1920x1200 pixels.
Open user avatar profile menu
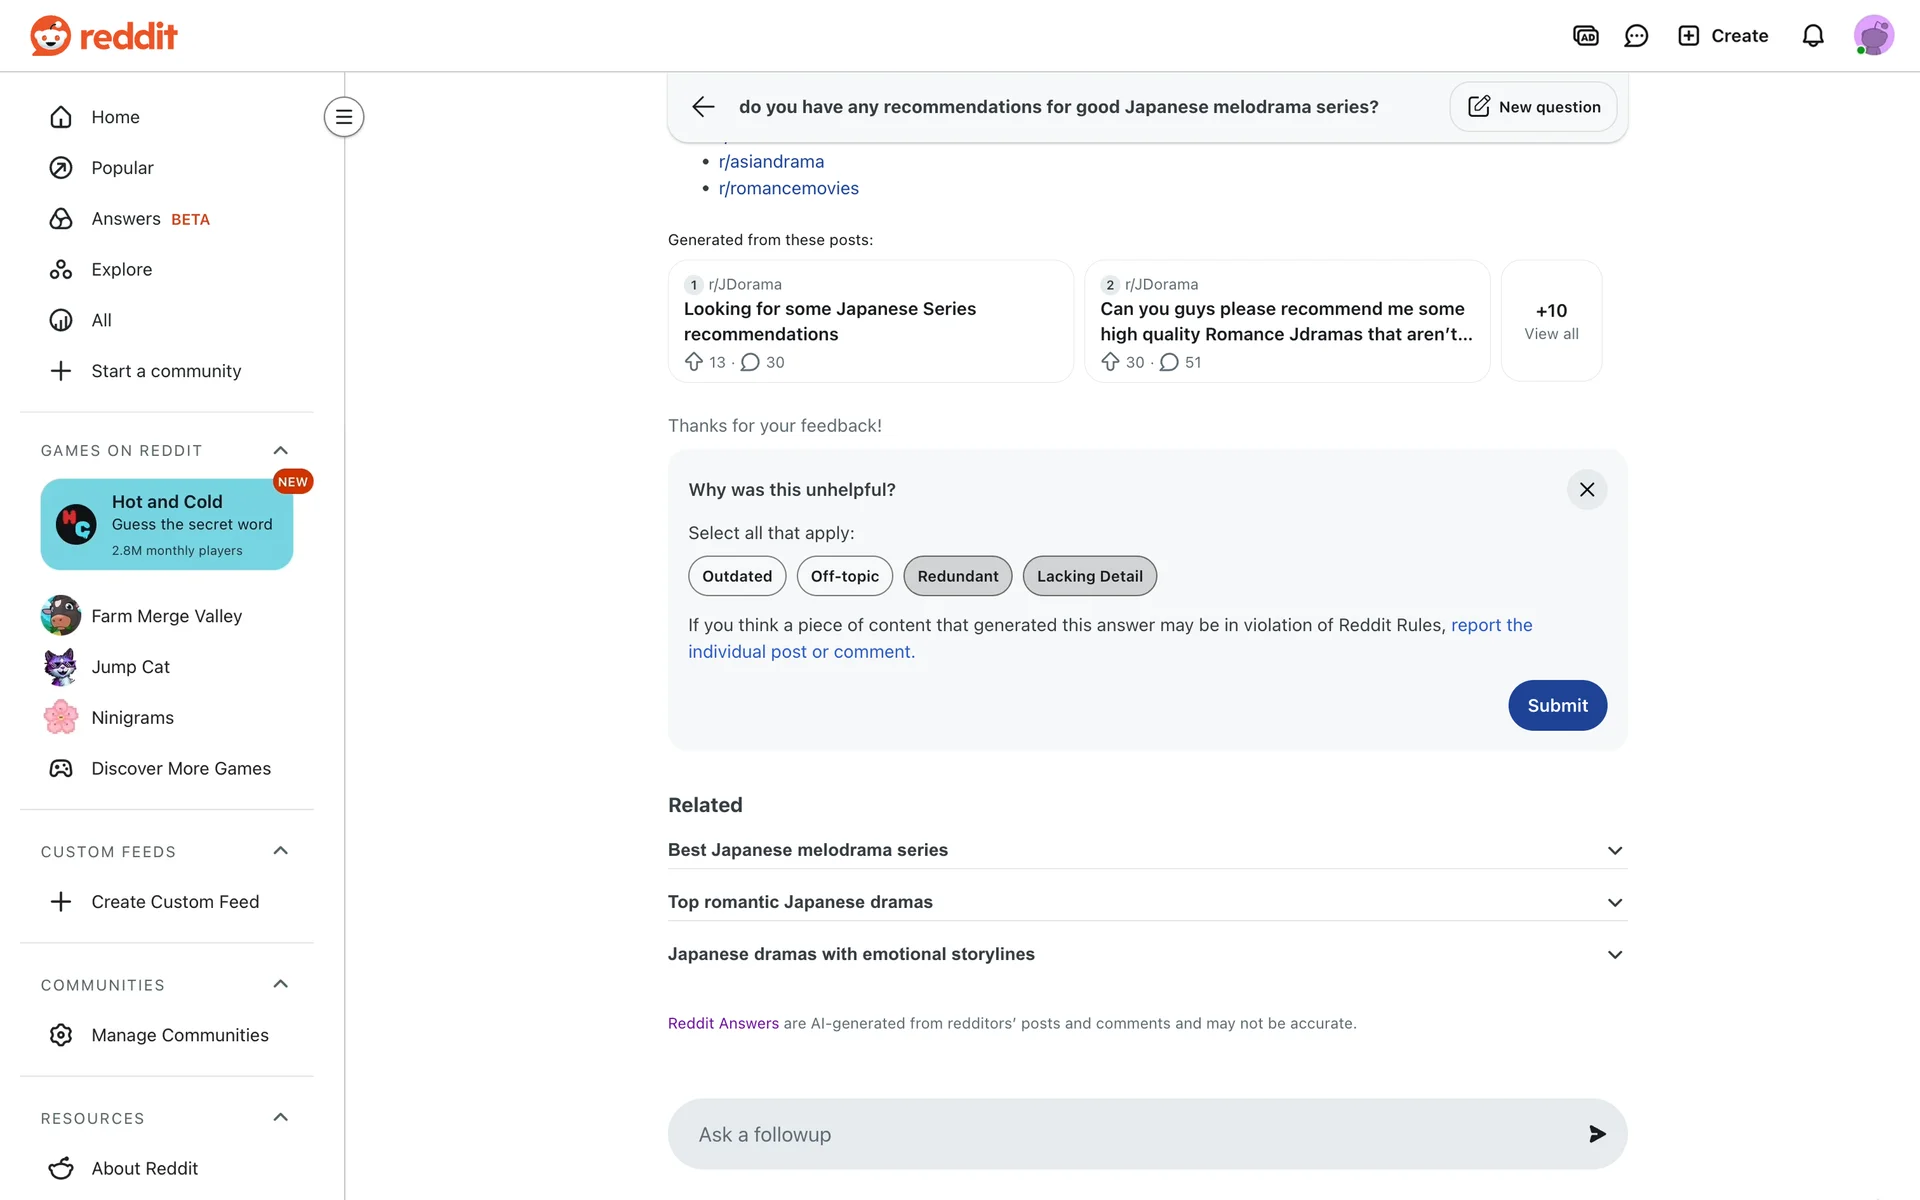[1873, 36]
